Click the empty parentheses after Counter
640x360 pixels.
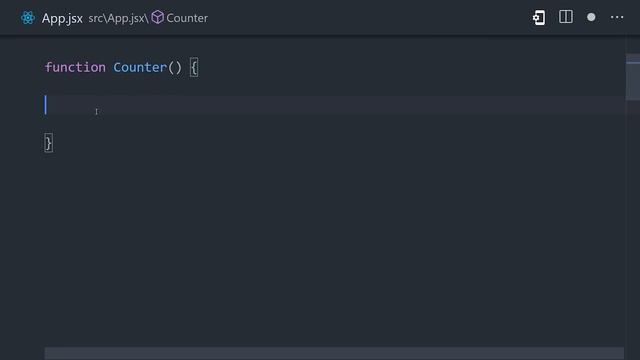click(175, 68)
